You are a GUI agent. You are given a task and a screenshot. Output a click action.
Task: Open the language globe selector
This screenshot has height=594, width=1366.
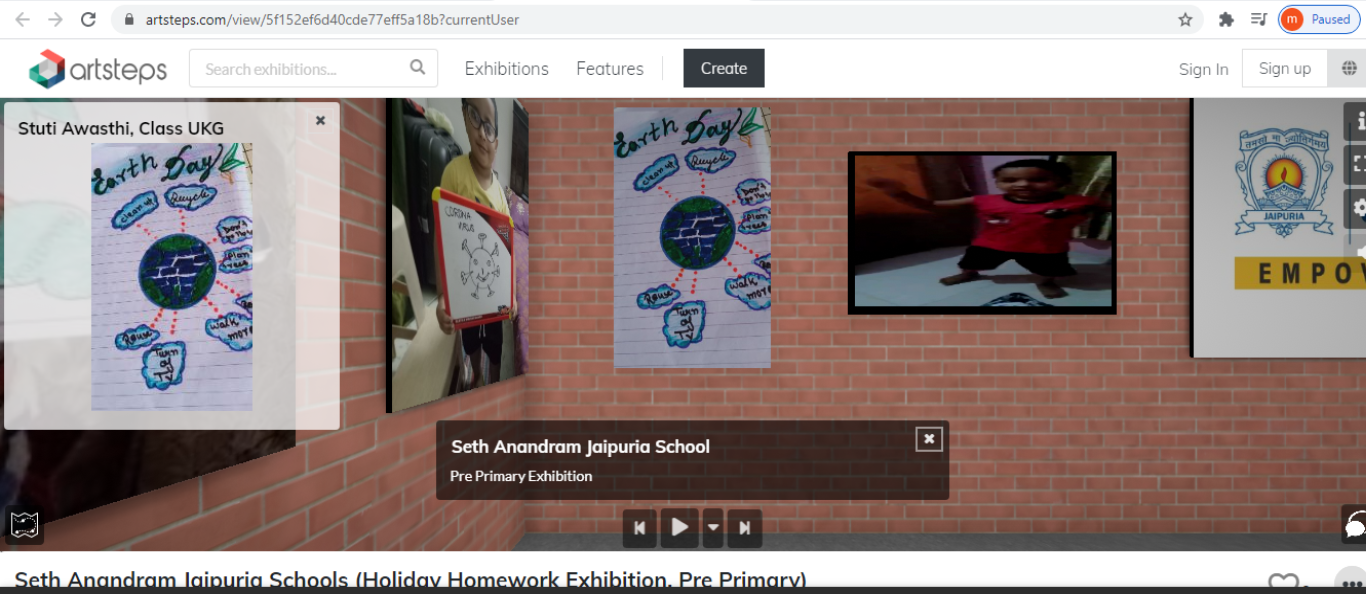[x=1346, y=68]
